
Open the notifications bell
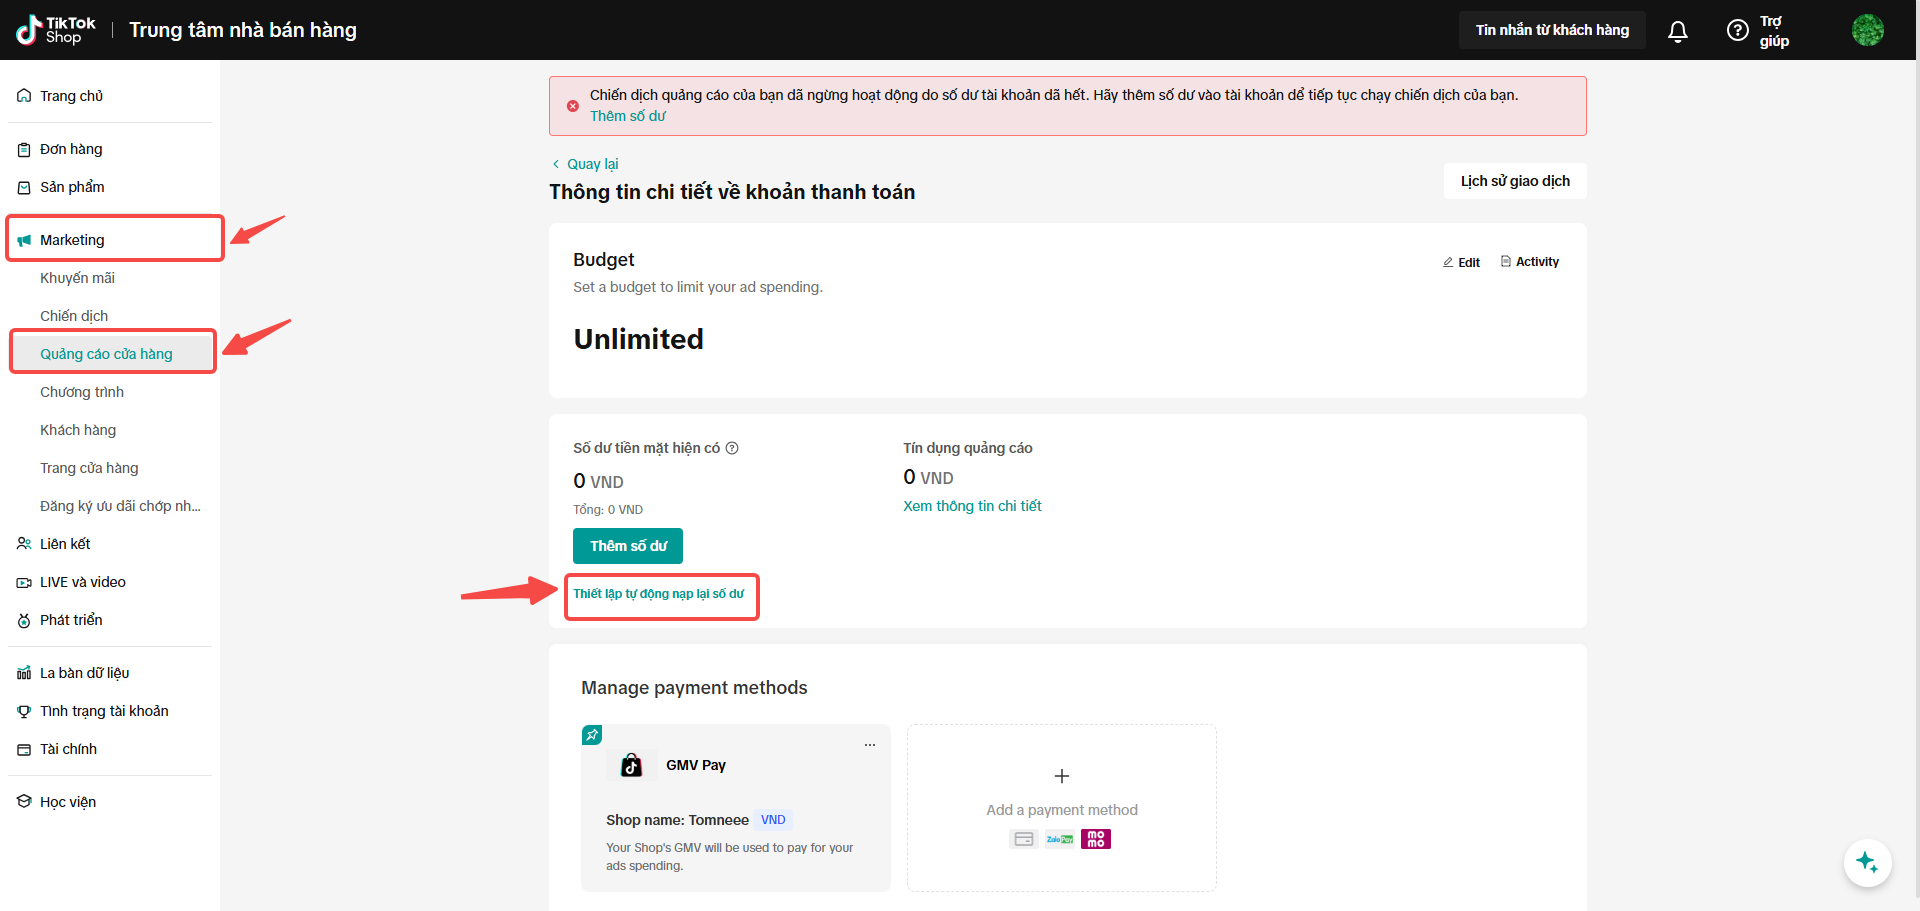pos(1678,31)
